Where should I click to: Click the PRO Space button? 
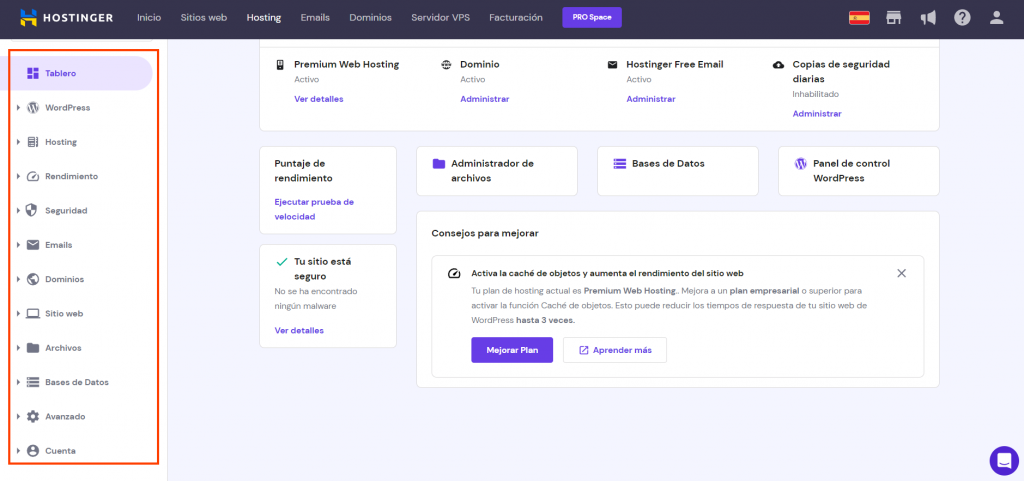click(592, 17)
